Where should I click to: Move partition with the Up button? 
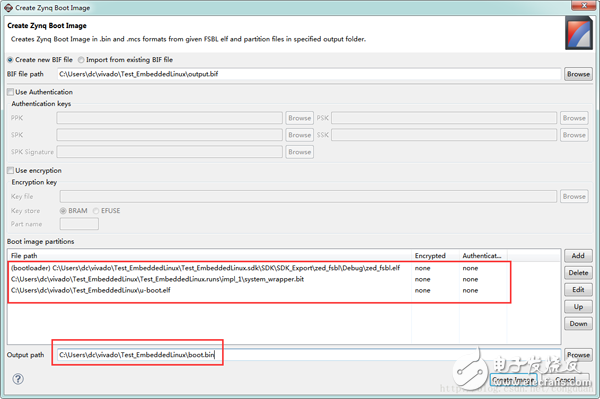pos(578,306)
